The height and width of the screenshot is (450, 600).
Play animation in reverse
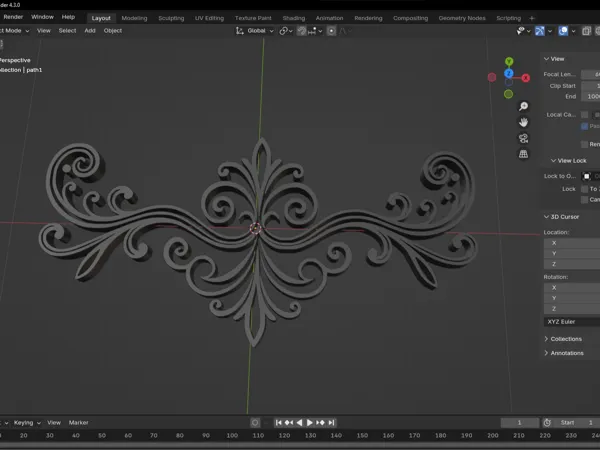(x=300, y=422)
